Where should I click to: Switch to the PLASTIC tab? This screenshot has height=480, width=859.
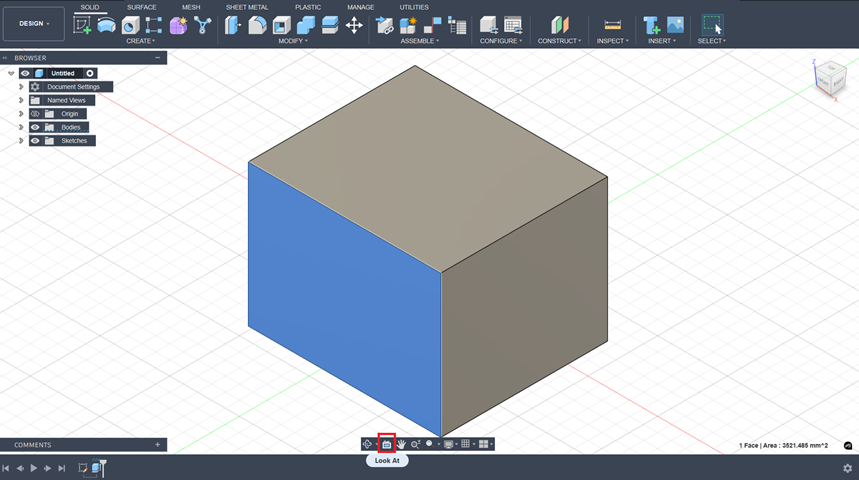(308, 7)
